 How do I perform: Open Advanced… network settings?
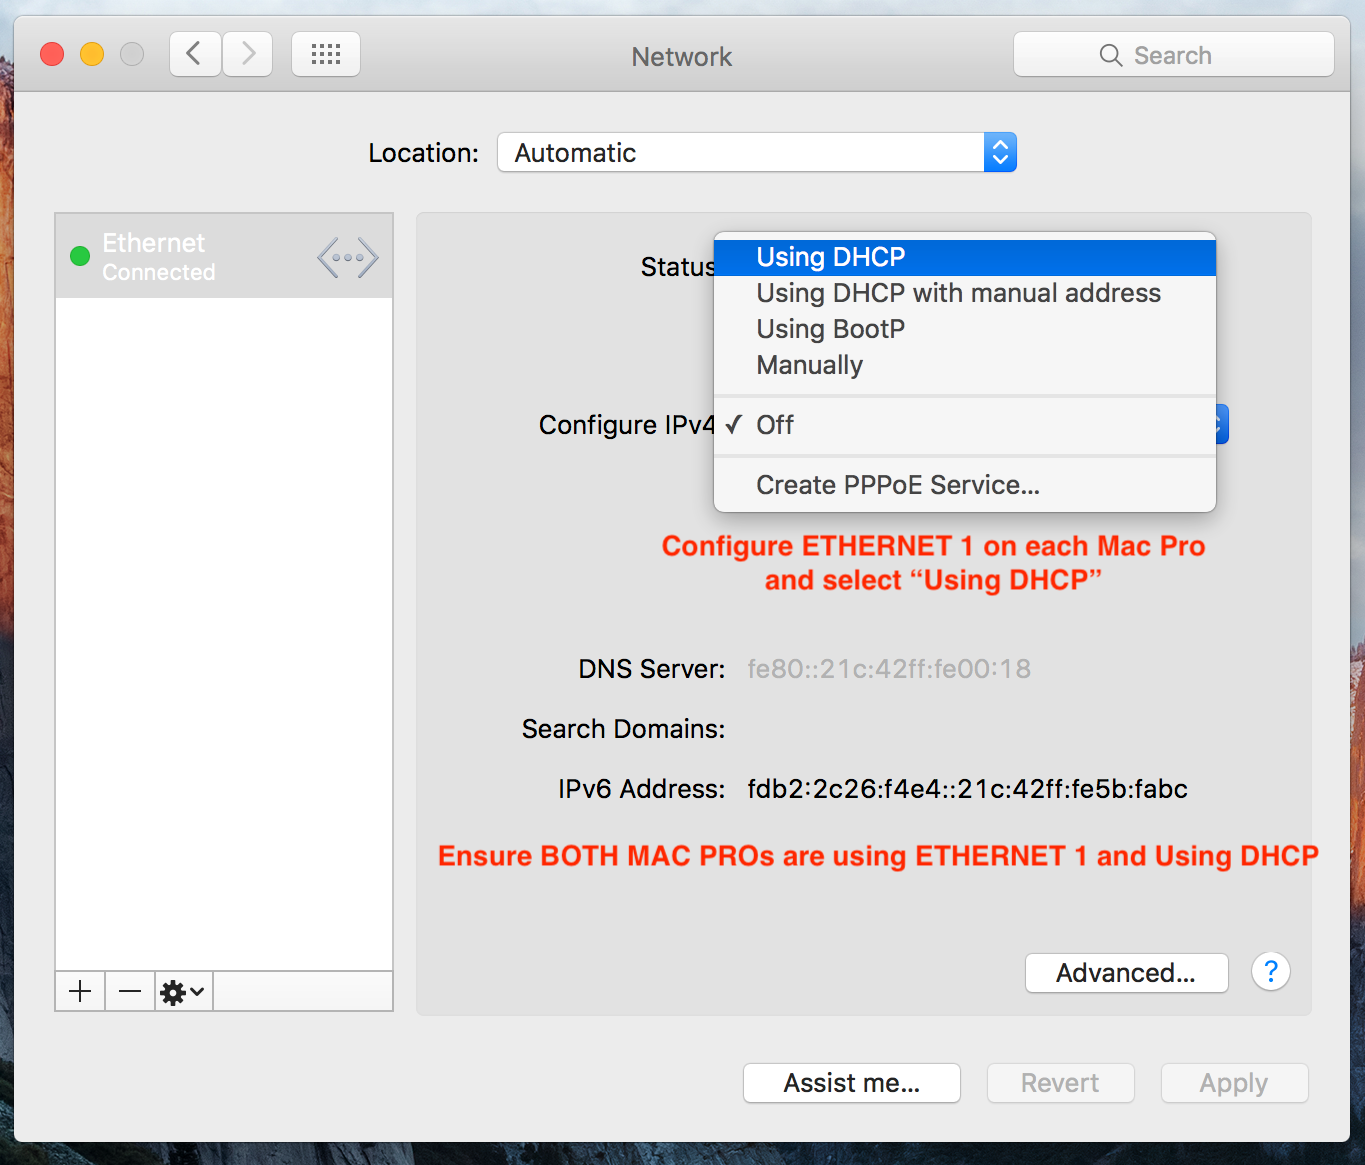click(1127, 973)
